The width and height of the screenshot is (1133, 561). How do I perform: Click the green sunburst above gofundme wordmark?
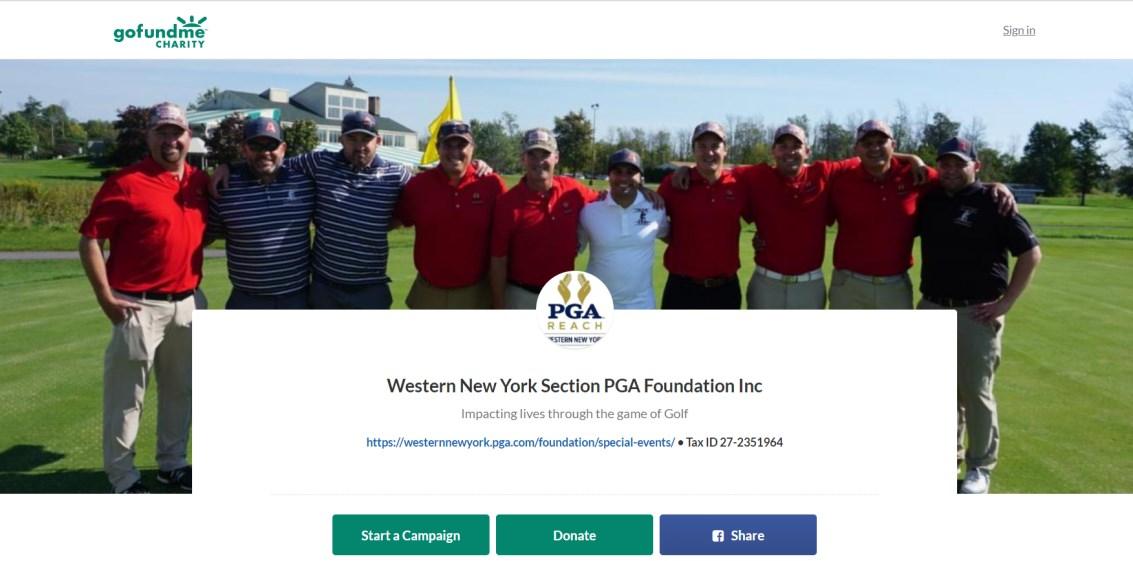point(191,21)
